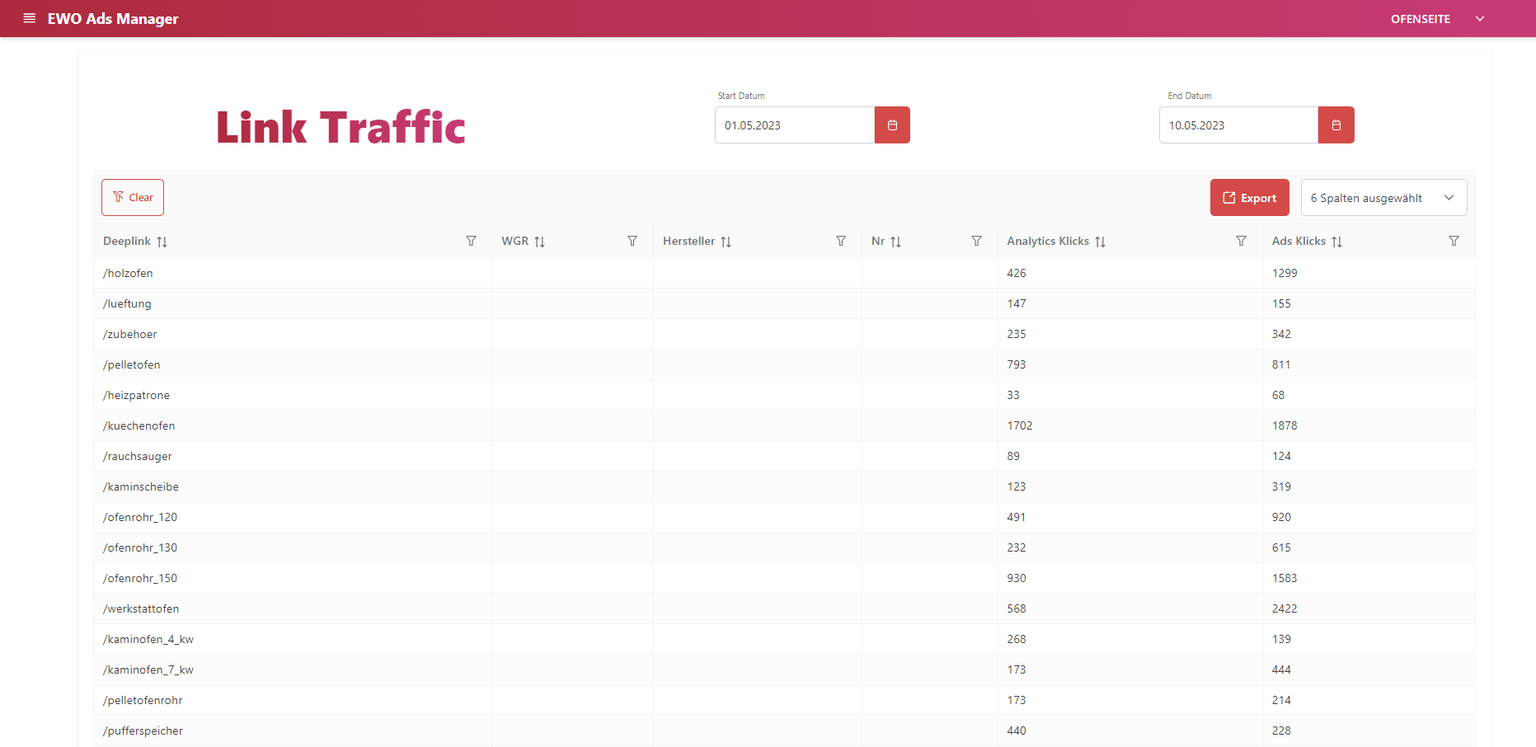Image resolution: width=1536 pixels, height=747 pixels.
Task: Sort table by Ads Klicks
Action: tap(1337, 242)
